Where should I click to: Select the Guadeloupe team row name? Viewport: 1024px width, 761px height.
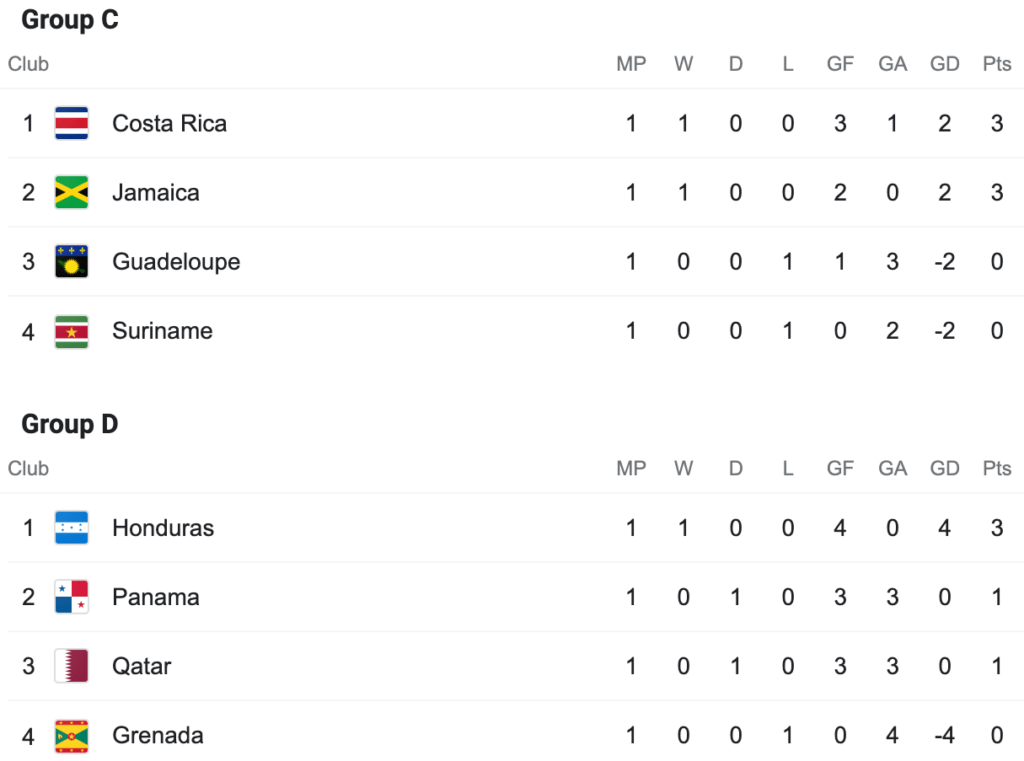click(176, 262)
